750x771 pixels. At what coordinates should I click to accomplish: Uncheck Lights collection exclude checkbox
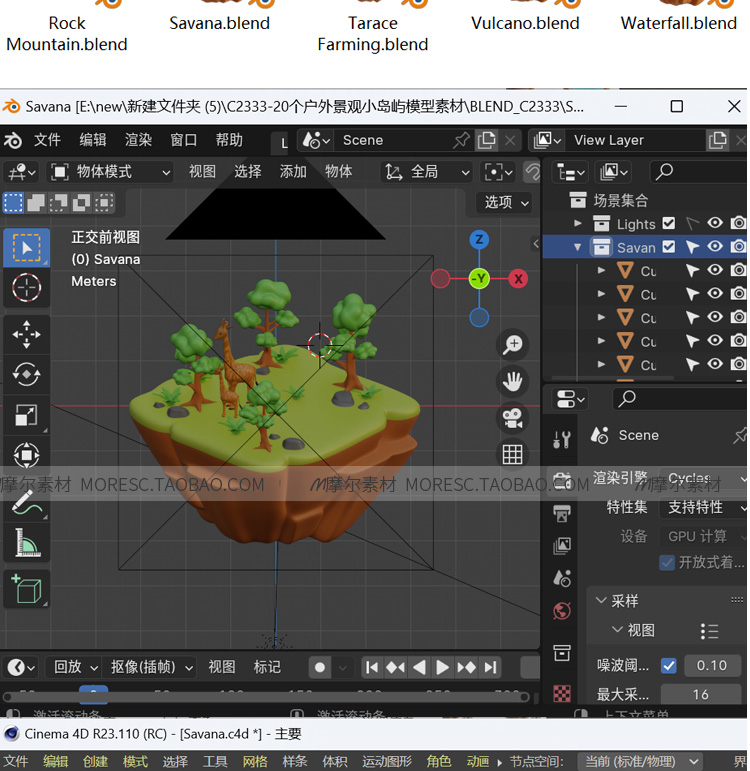[668, 223]
